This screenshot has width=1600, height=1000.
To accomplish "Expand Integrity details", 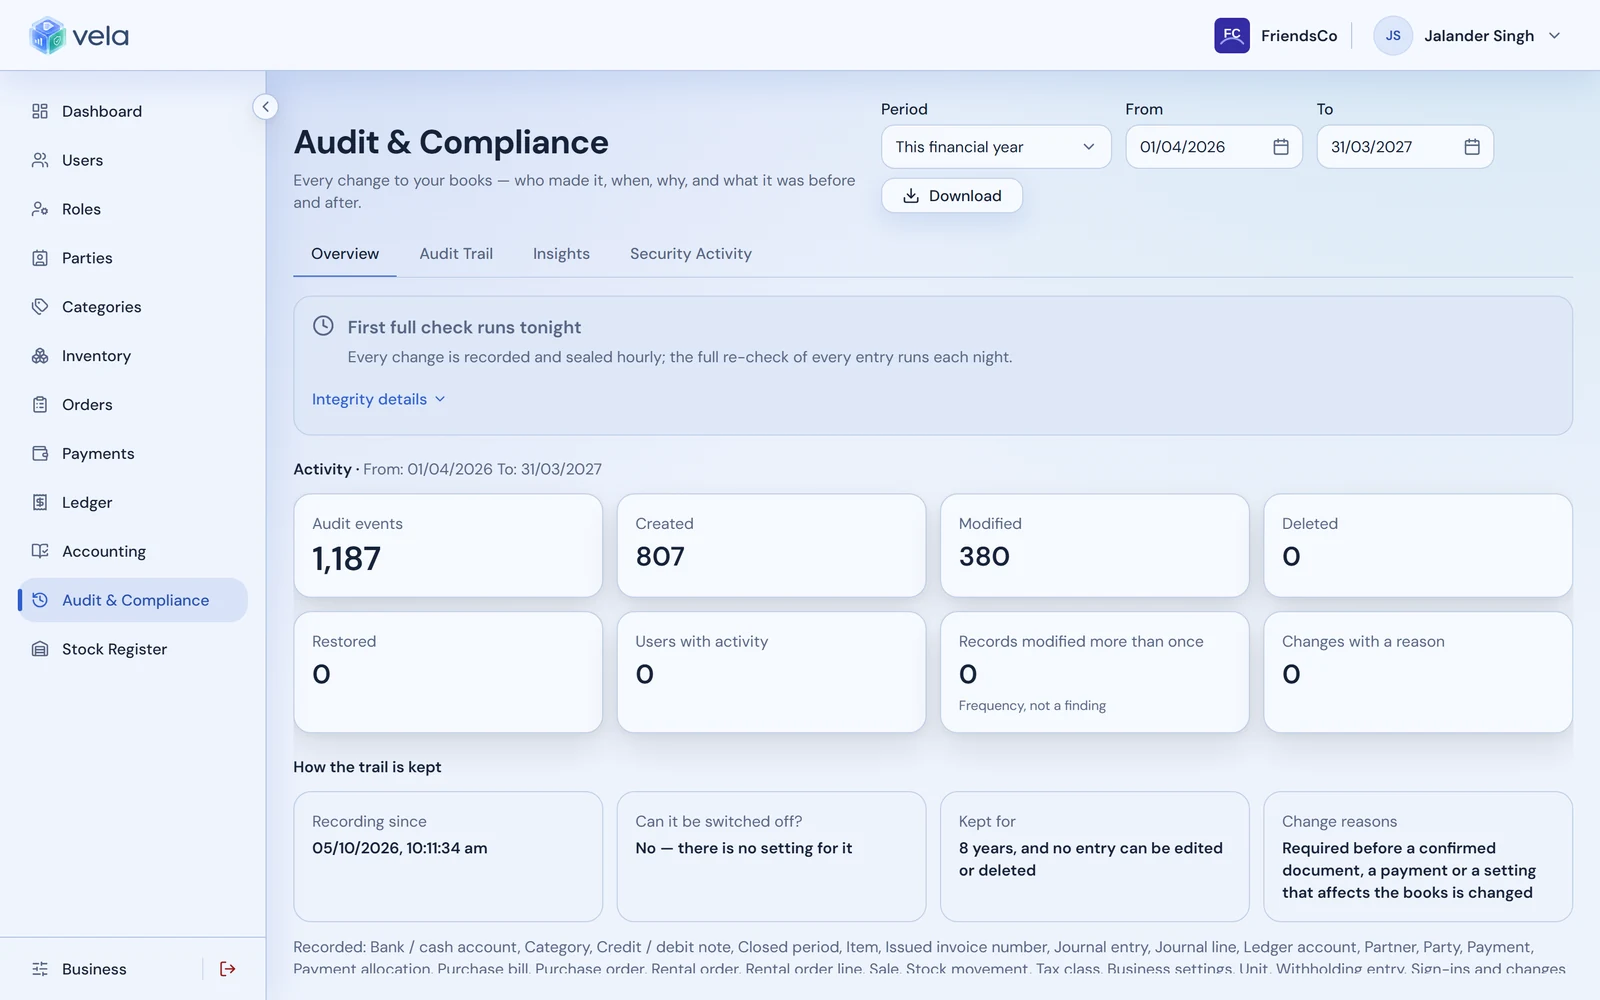I will tap(379, 399).
